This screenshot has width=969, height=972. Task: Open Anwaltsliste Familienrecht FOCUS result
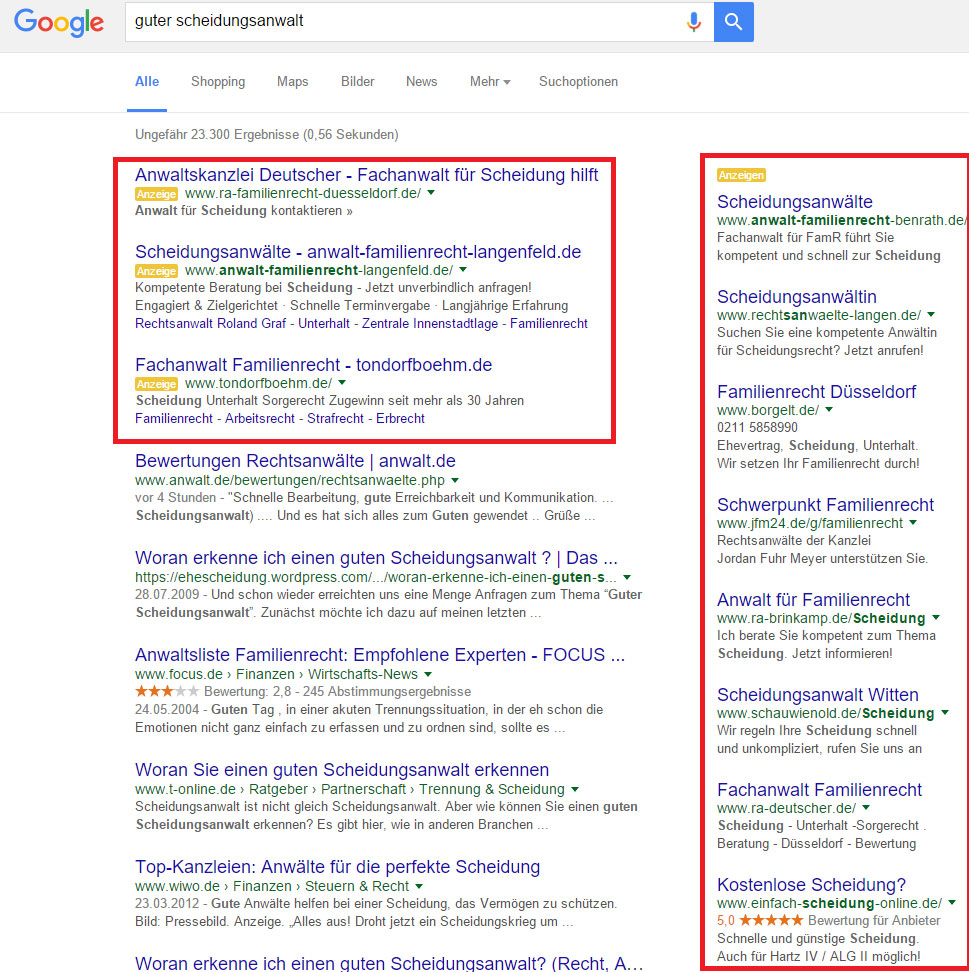(x=379, y=655)
